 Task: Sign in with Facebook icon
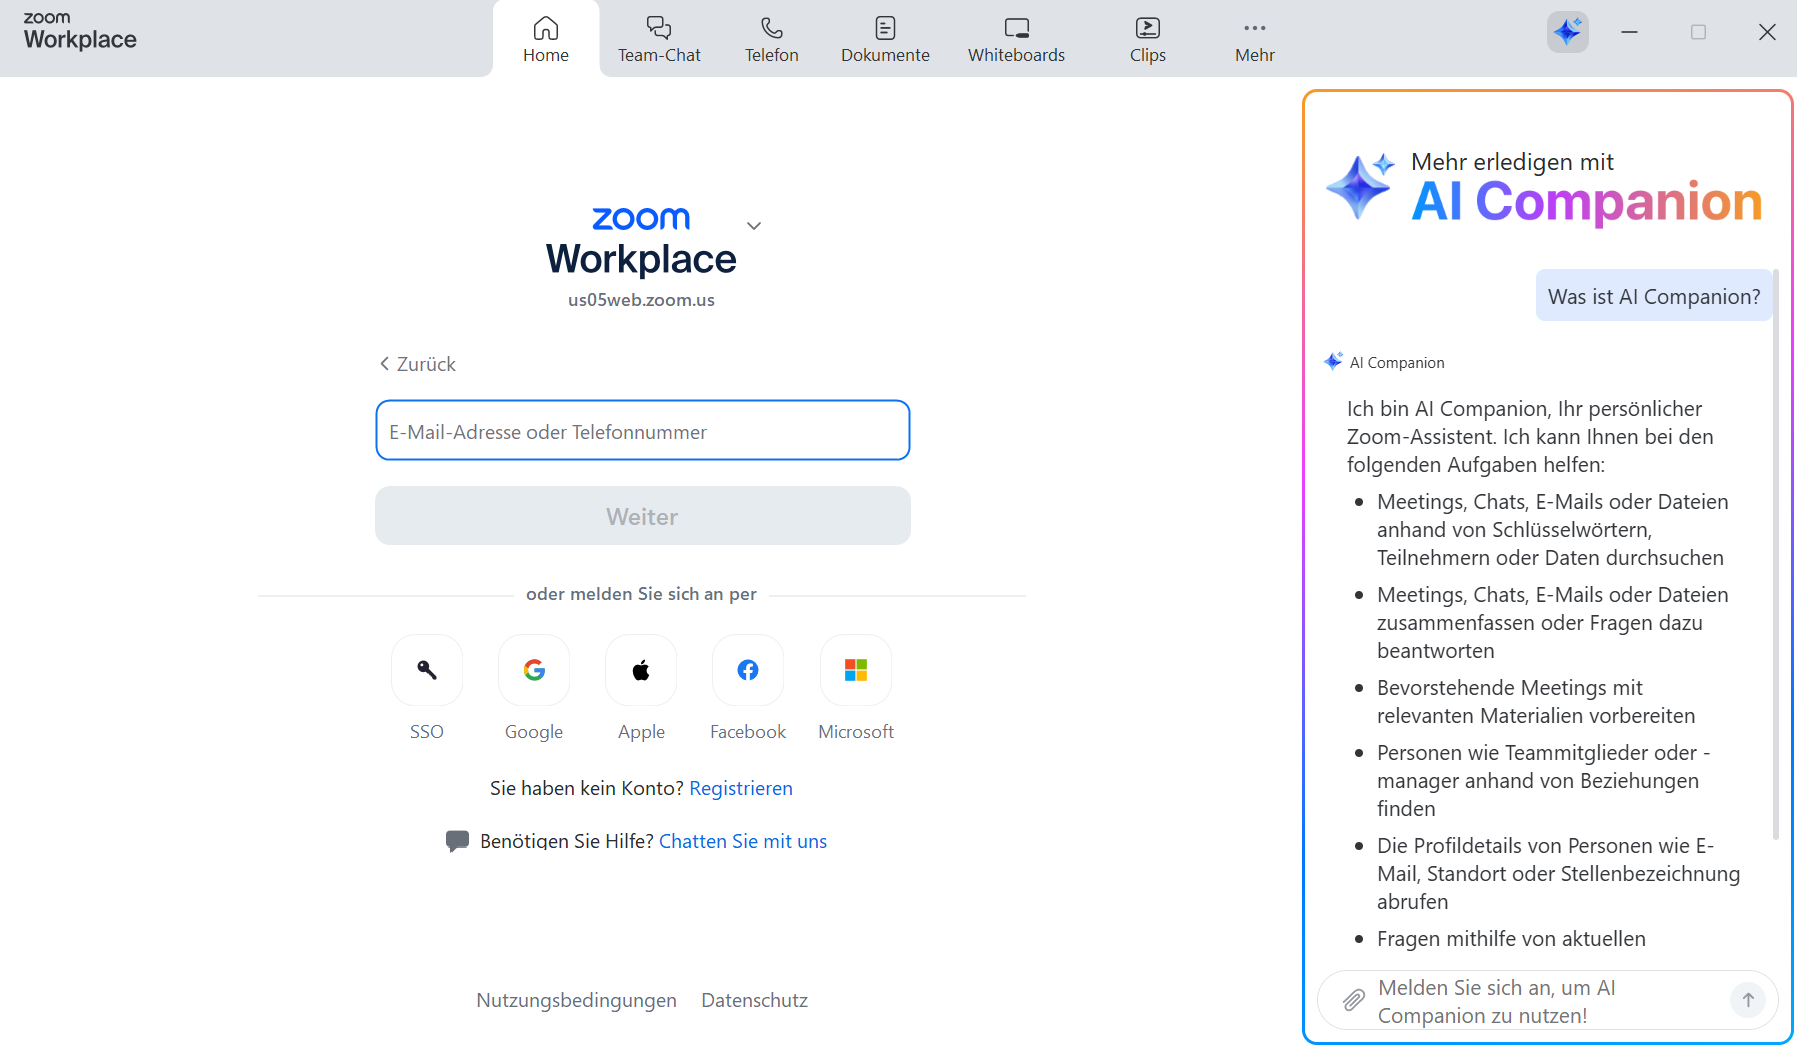coord(748,670)
